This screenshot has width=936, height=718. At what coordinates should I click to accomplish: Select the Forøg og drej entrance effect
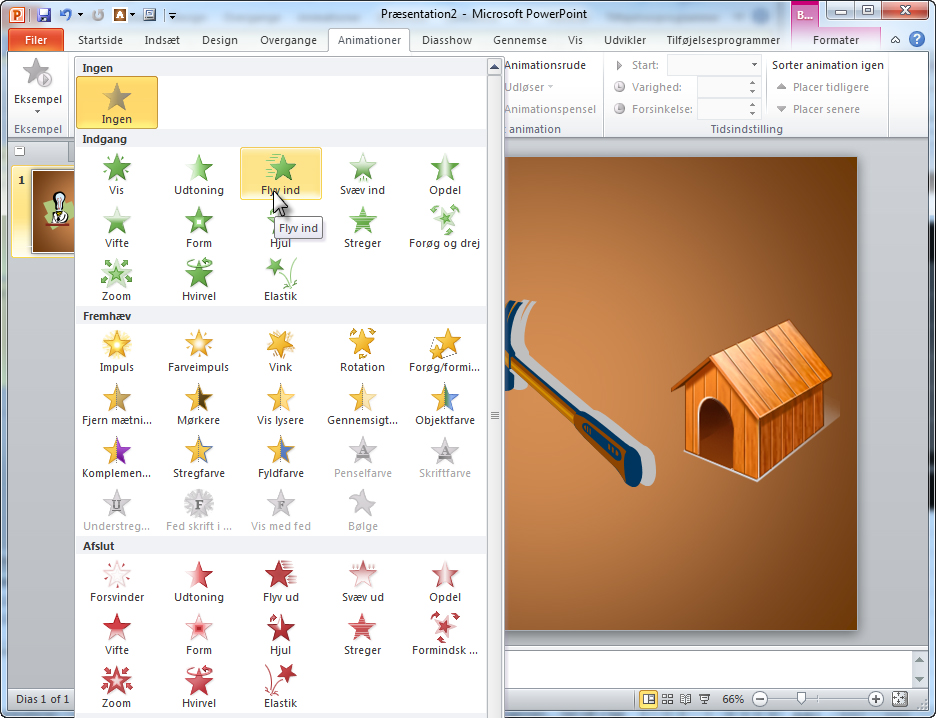(444, 227)
